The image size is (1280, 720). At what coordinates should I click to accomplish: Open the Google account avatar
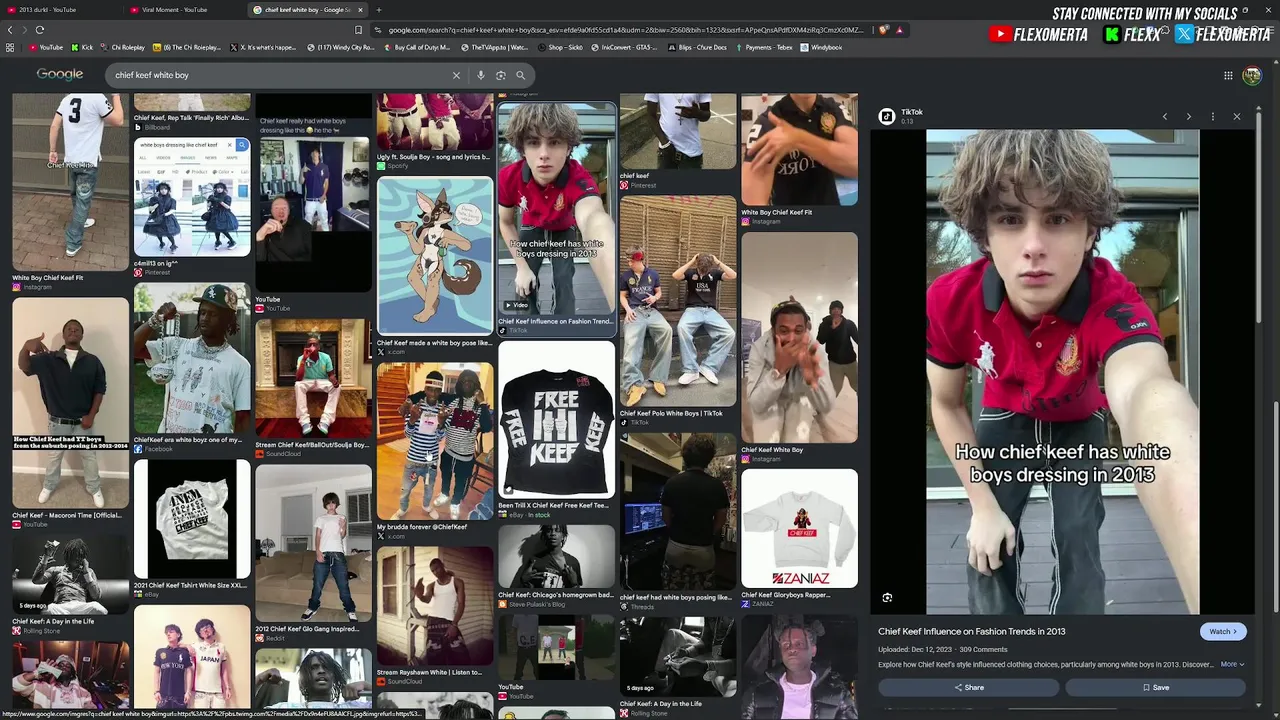coord(1252,75)
